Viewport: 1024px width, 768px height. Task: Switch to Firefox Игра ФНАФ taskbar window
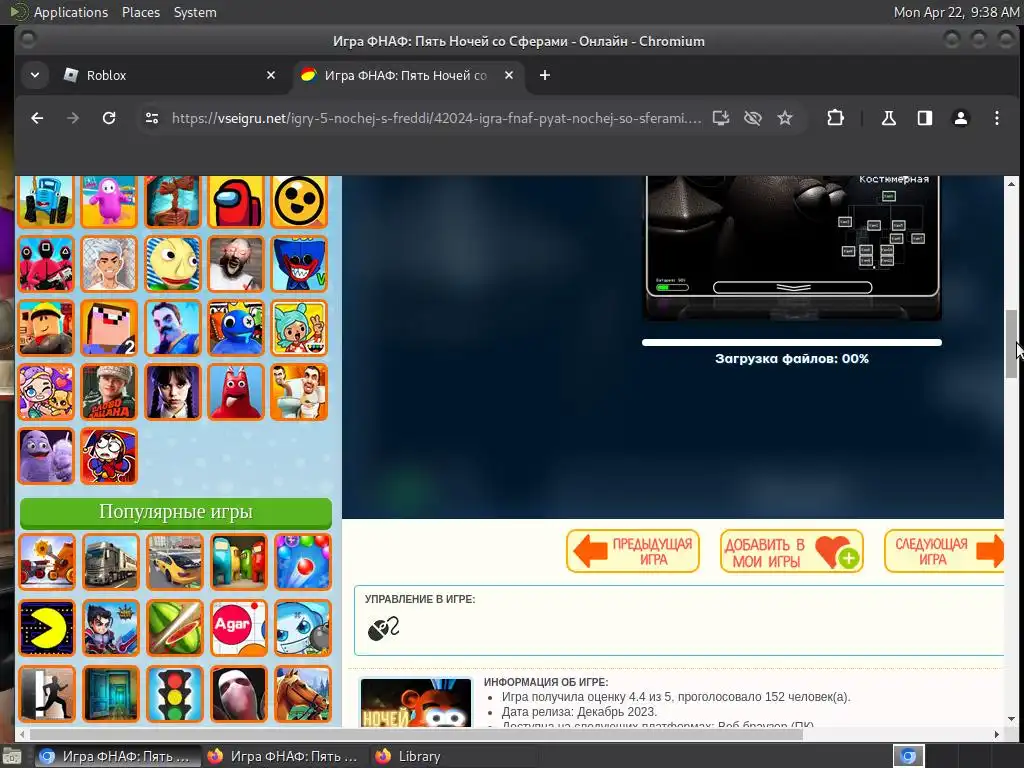tap(285, 756)
